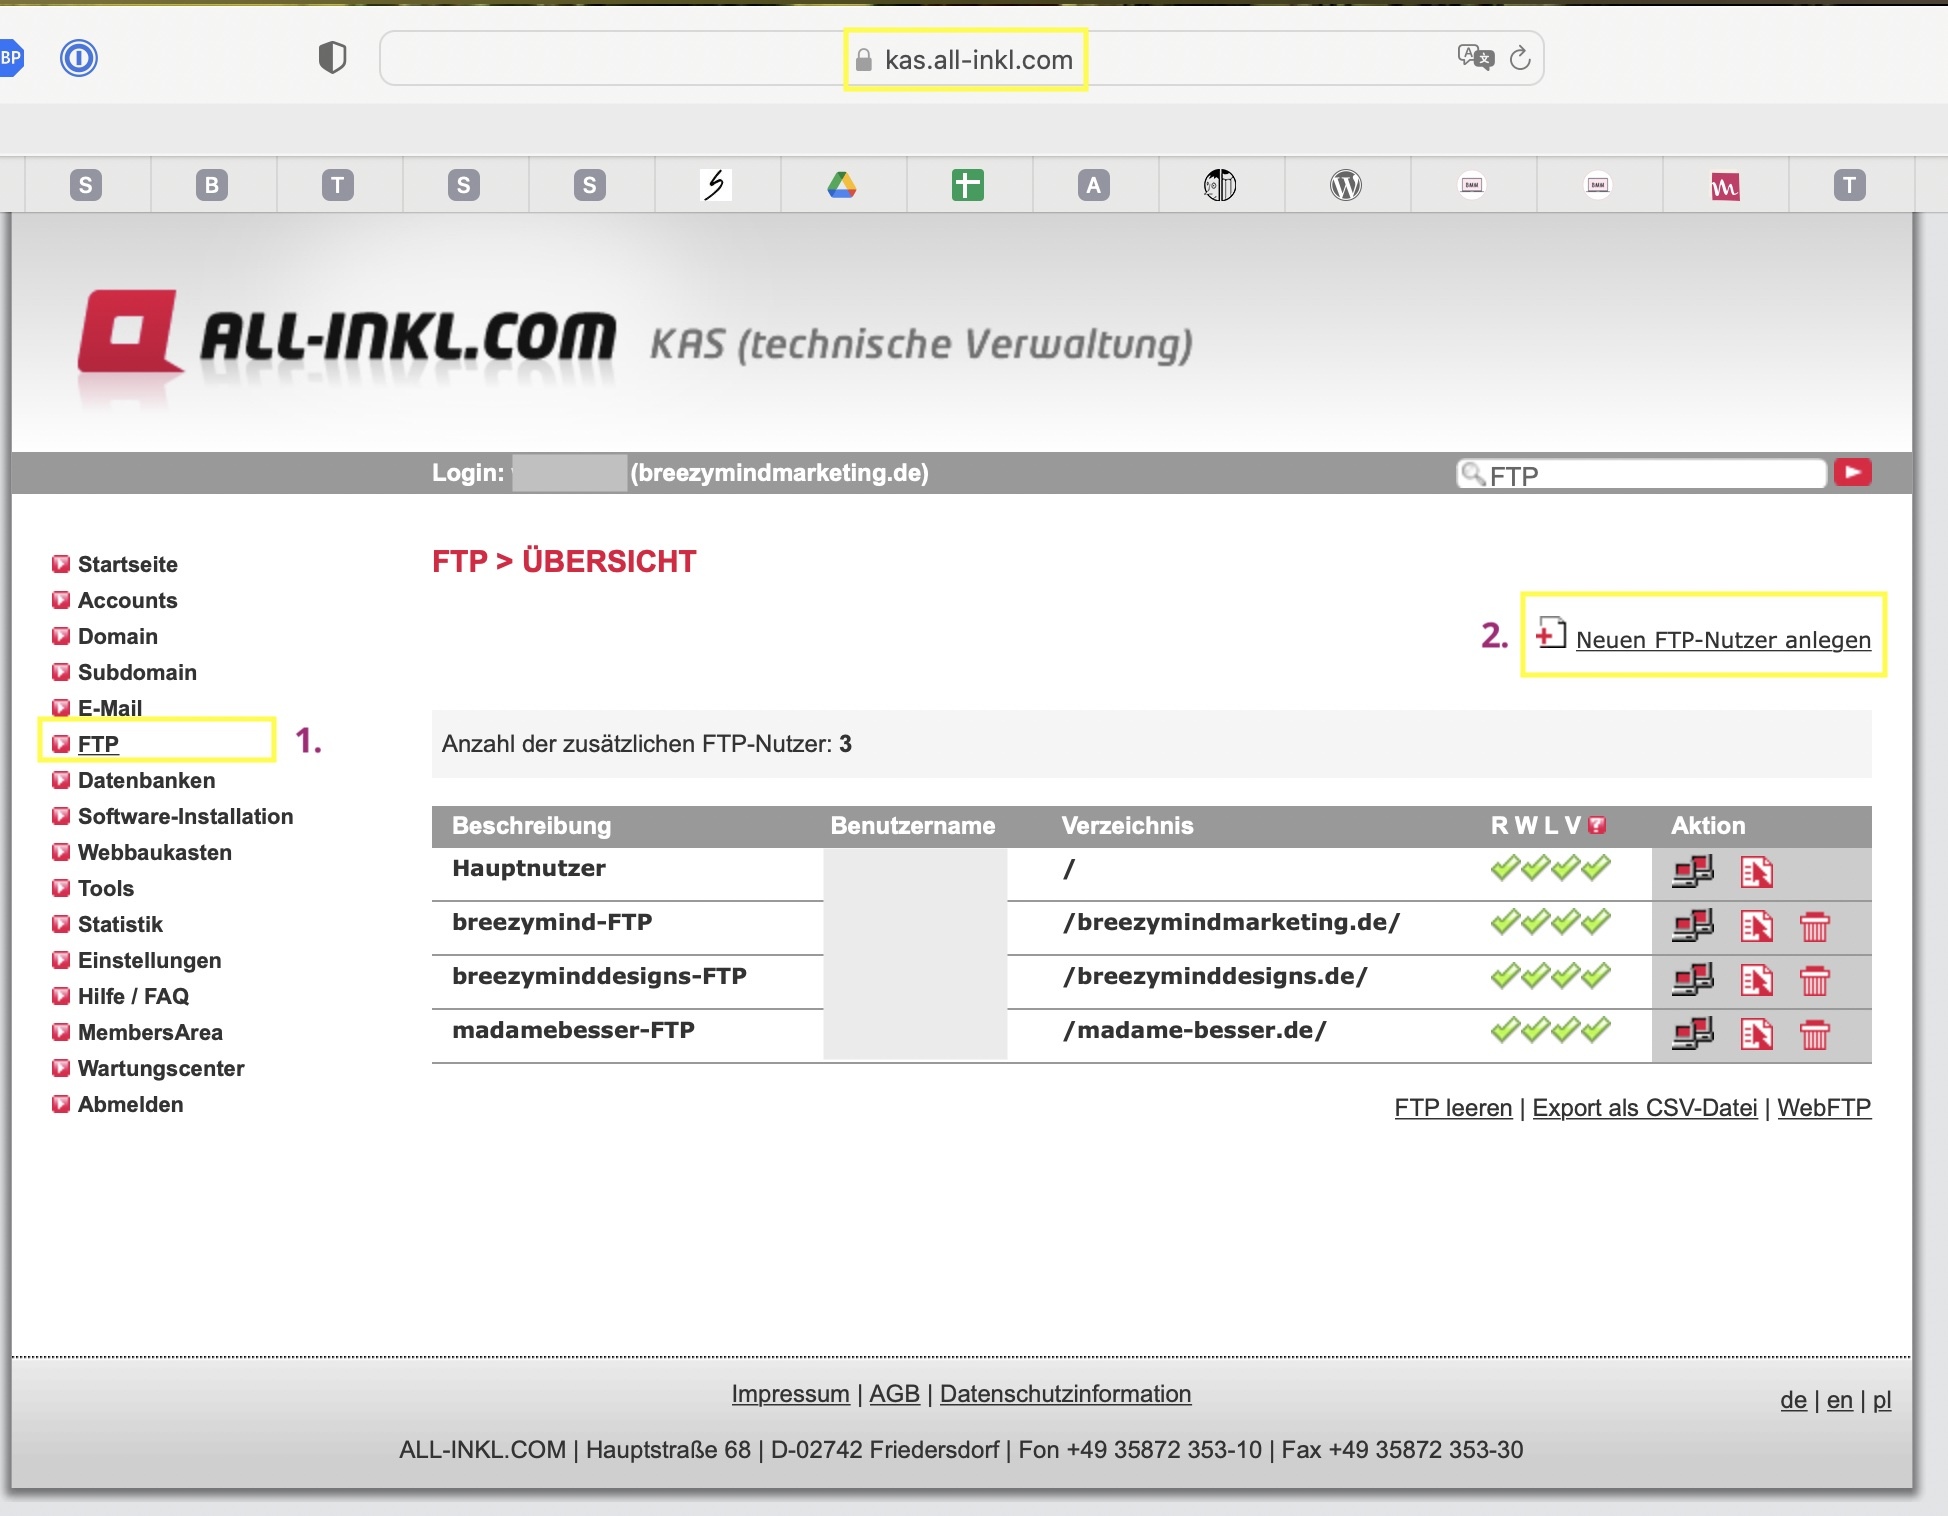Click the red search submit arrow

click(x=1853, y=472)
